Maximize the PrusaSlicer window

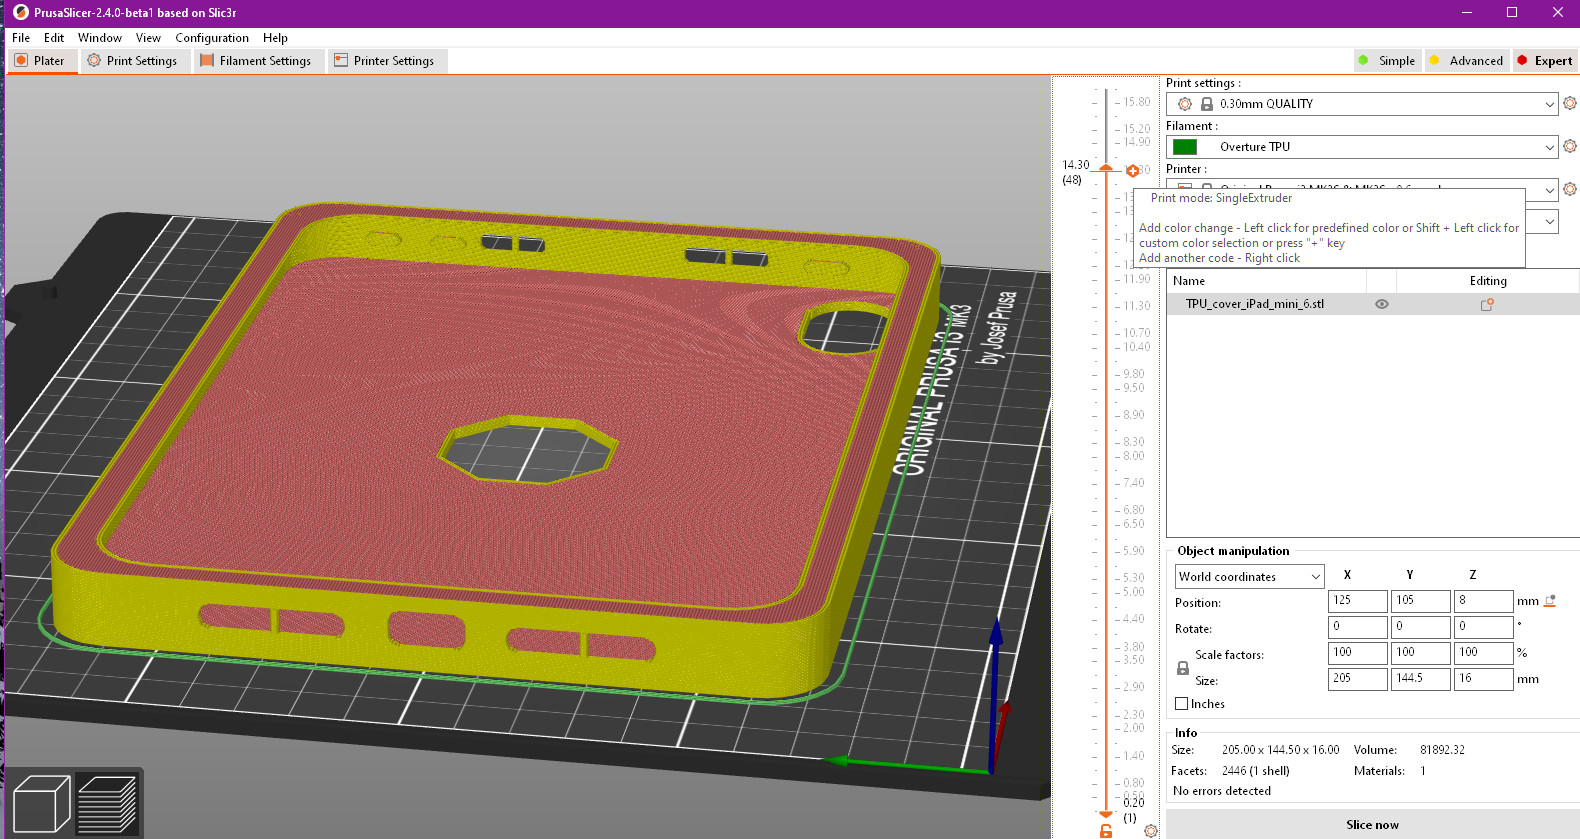pos(1512,12)
